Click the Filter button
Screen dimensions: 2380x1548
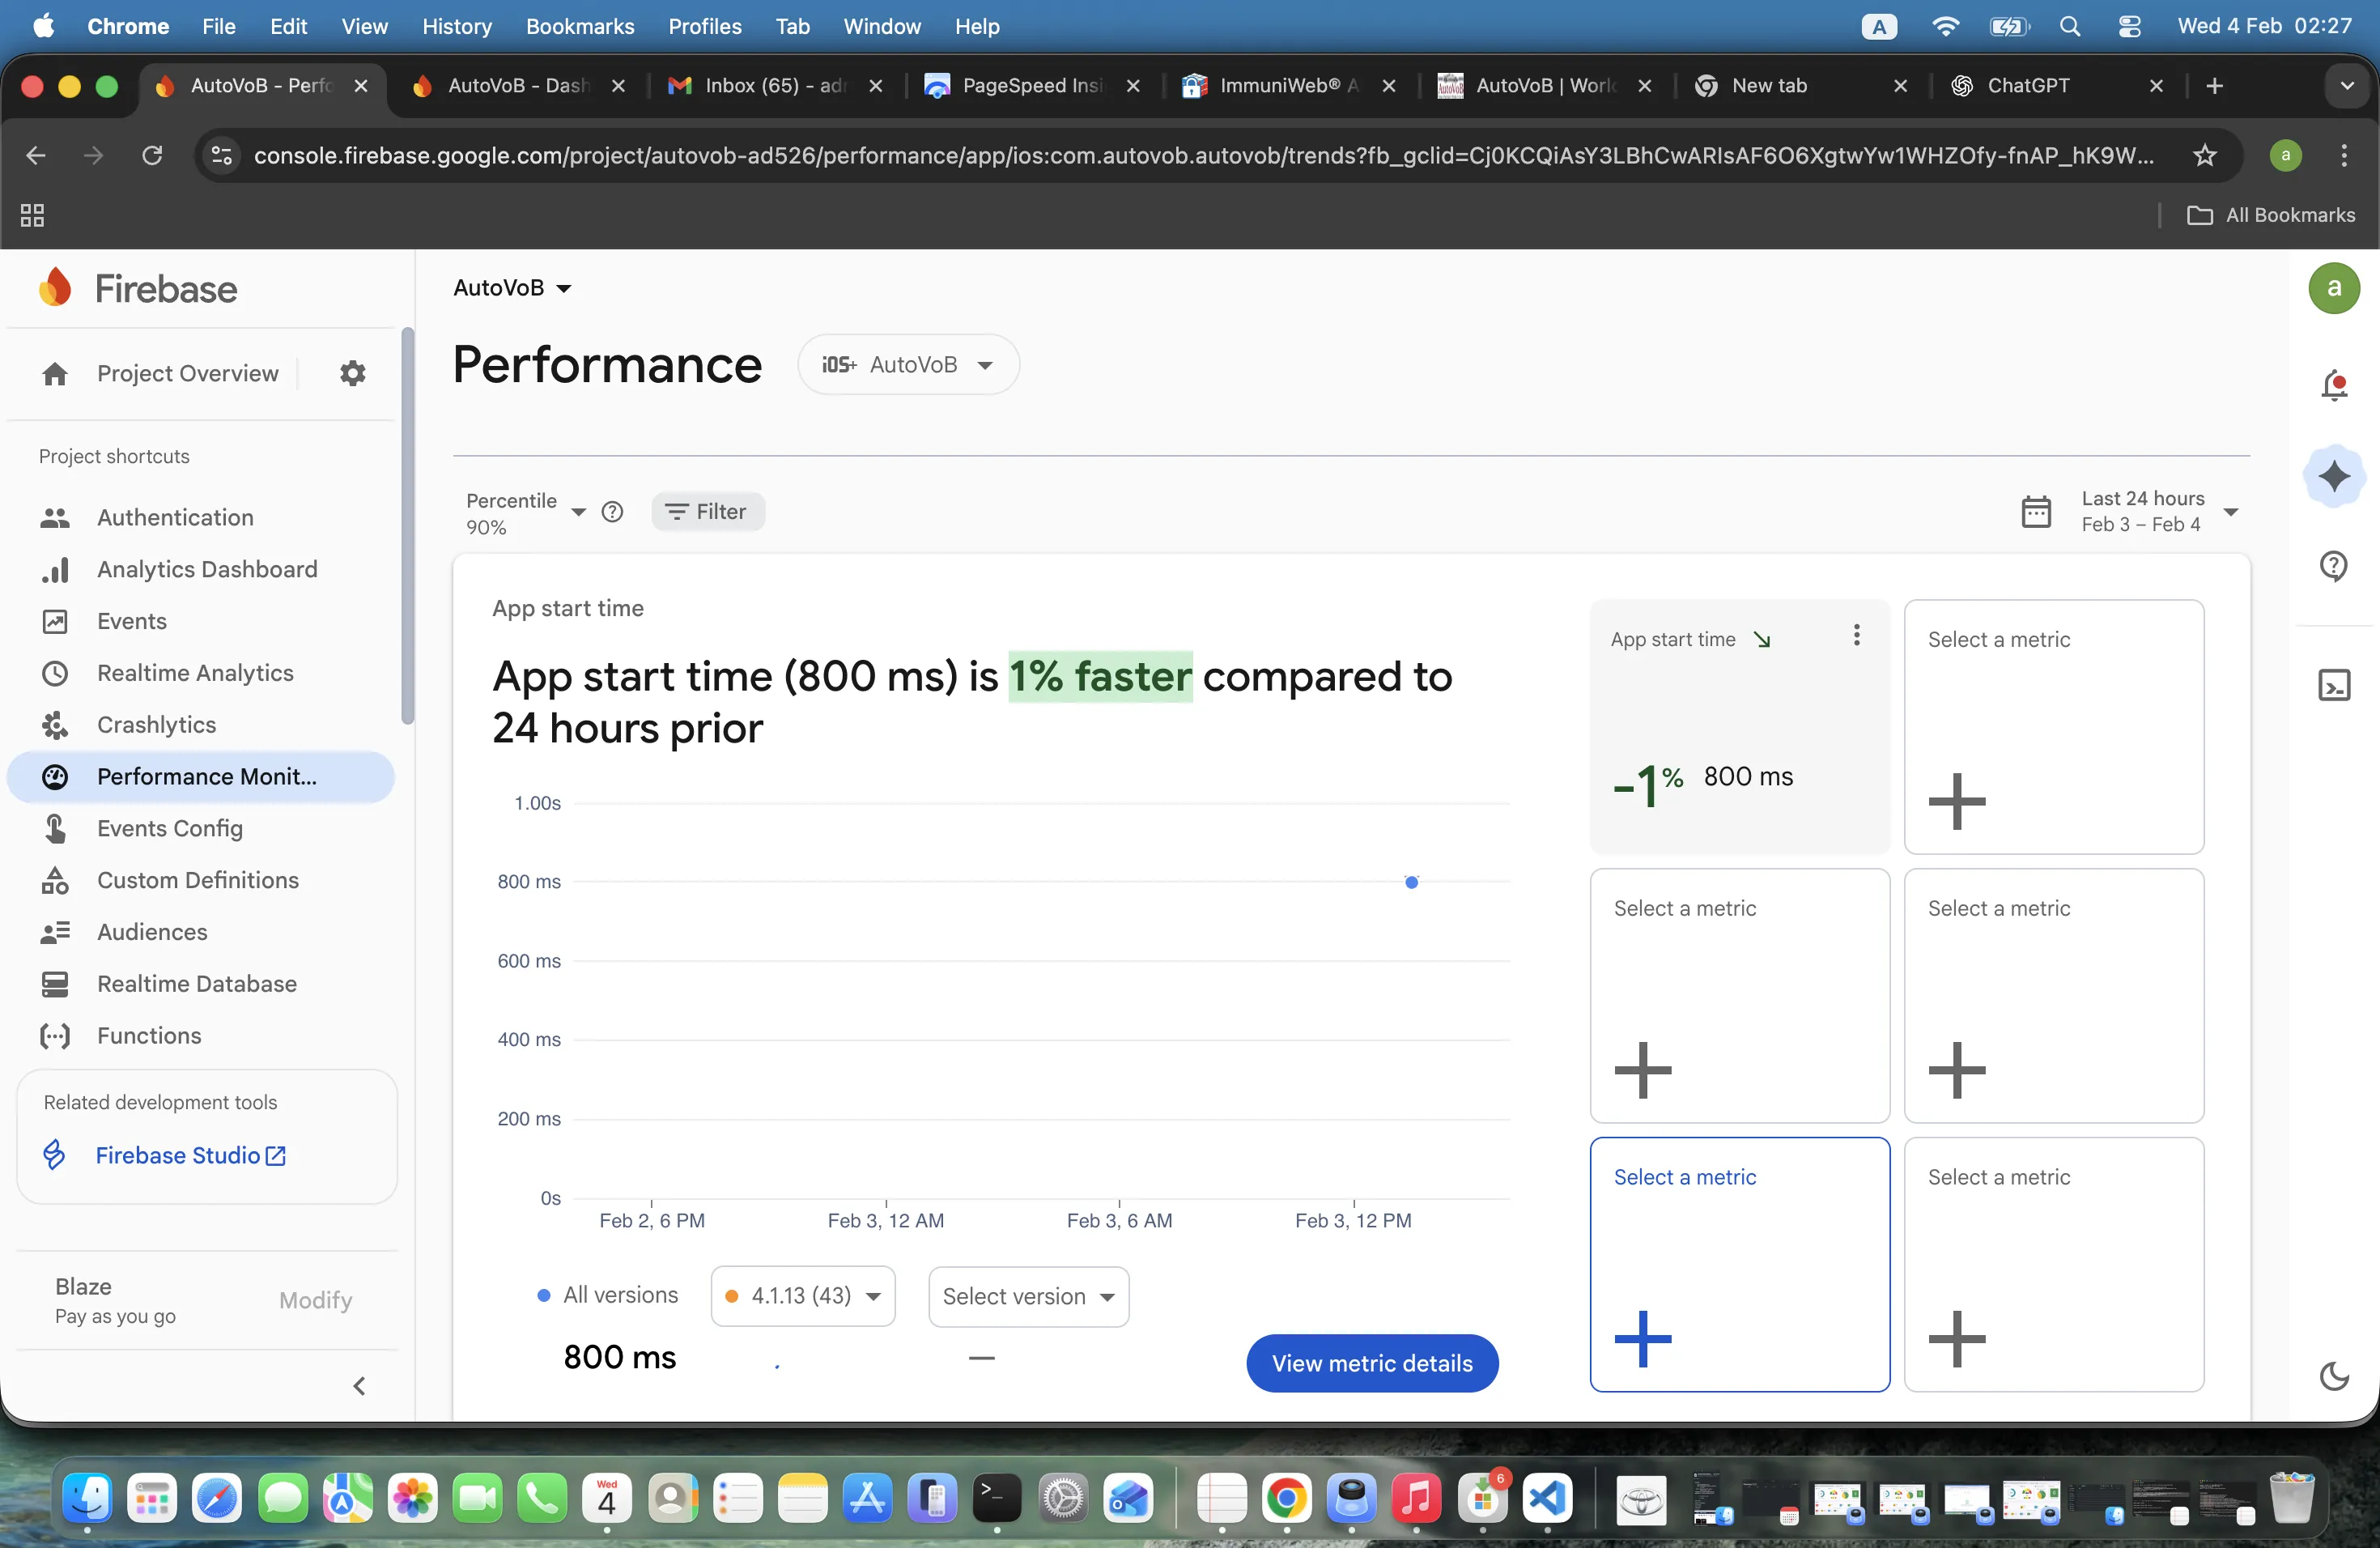click(x=707, y=512)
